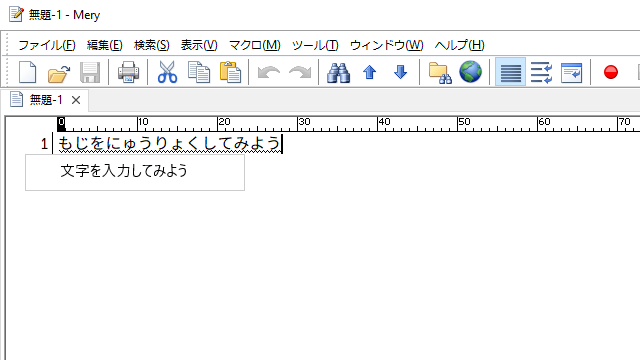The height and width of the screenshot is (360, 640).
Task: Open a file with the folder icon
Action: tap(59, 73)
